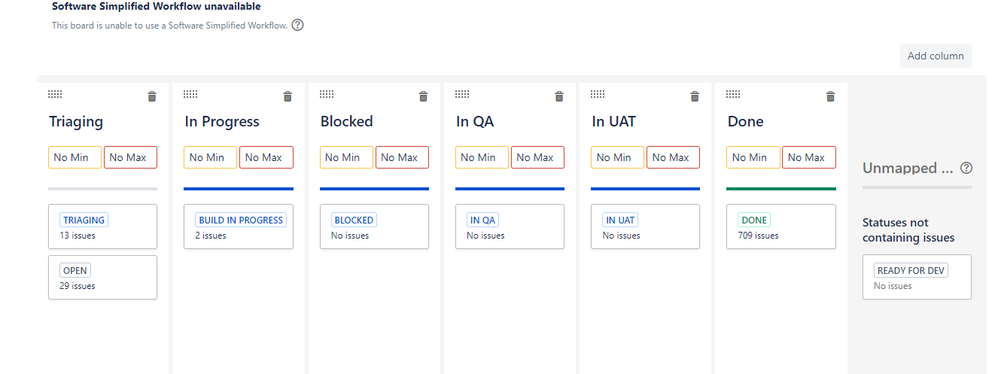Delete the In UAT column

695,97
